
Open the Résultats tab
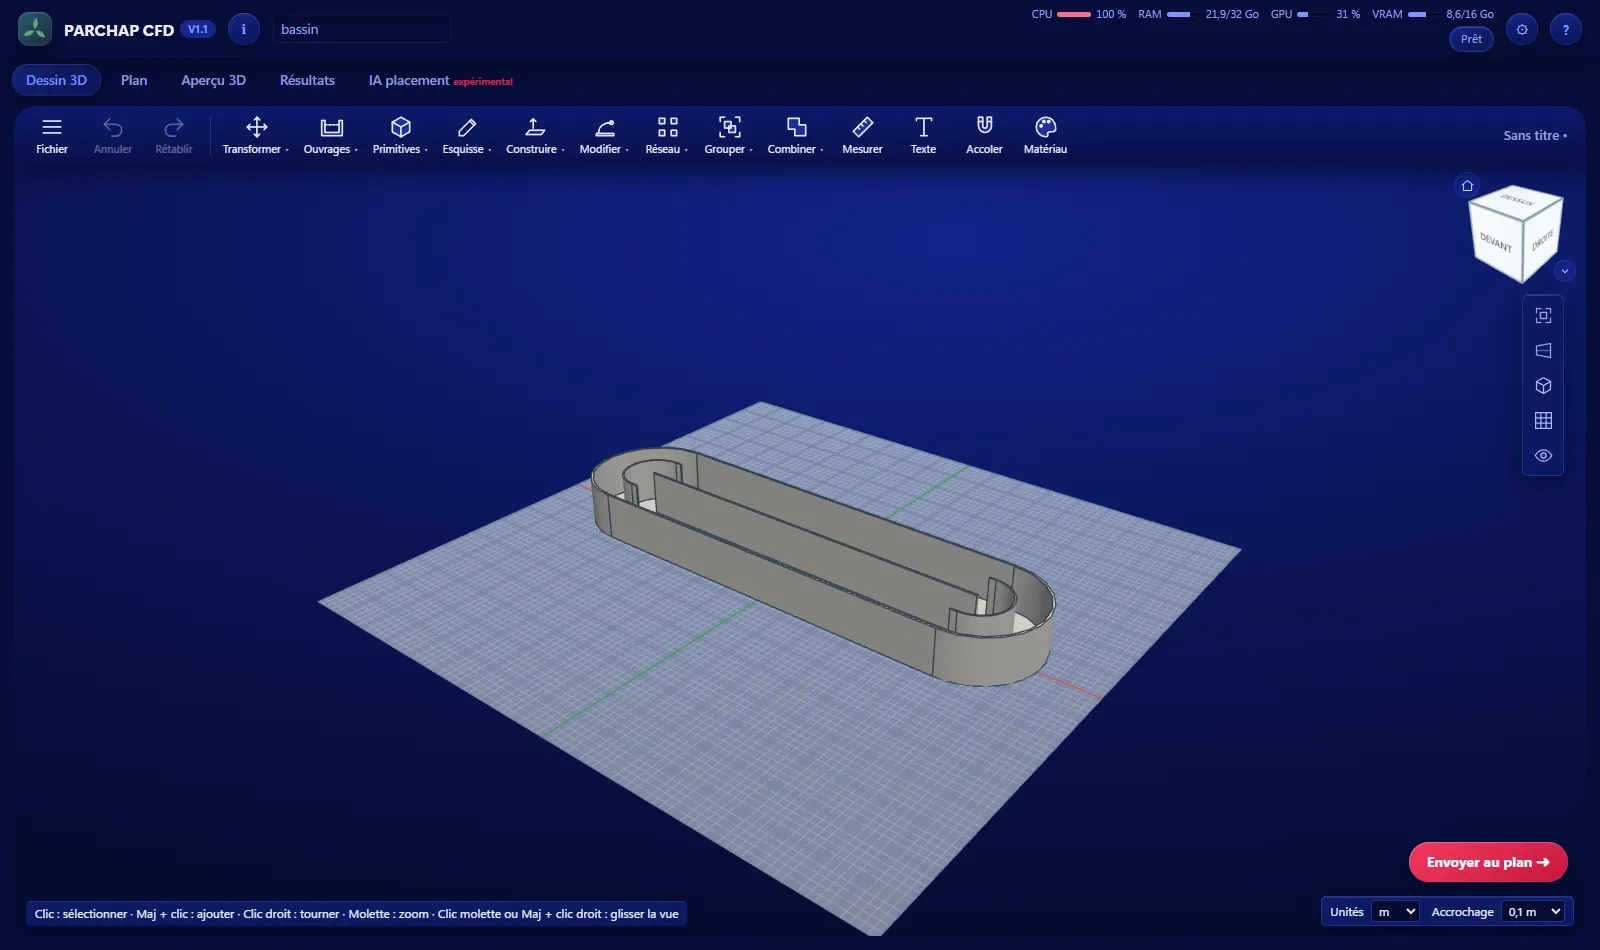(x=307, y=80)
